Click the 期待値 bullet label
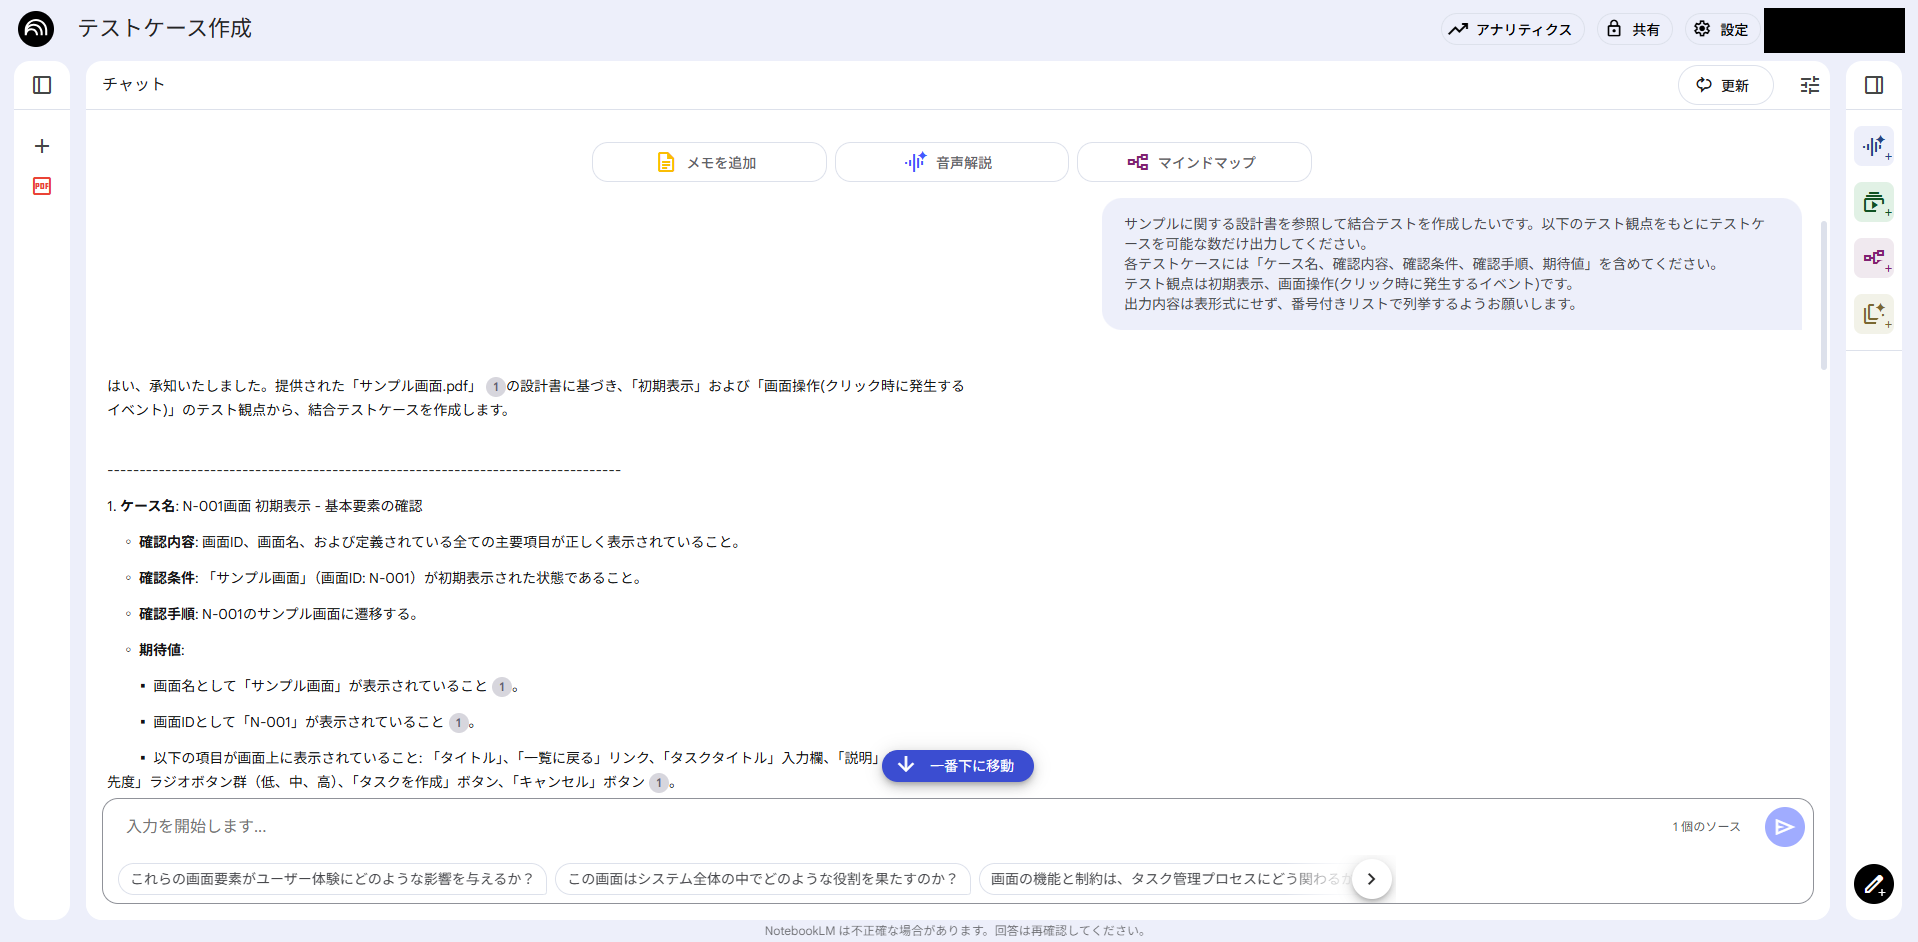Screen dimensions: 1918x942 click(161, 650)
